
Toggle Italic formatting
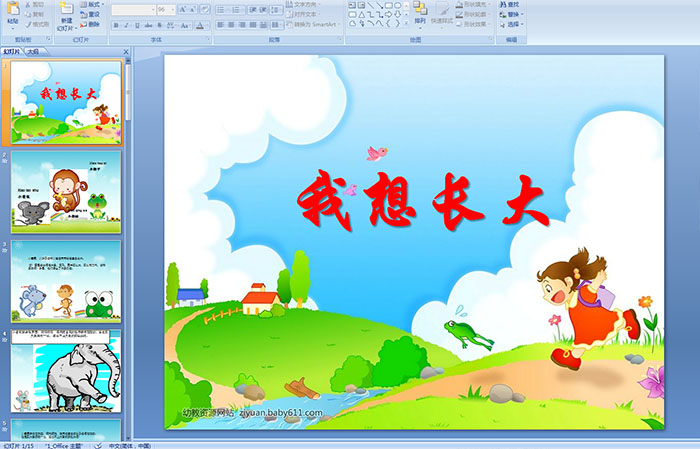(126, 25)
